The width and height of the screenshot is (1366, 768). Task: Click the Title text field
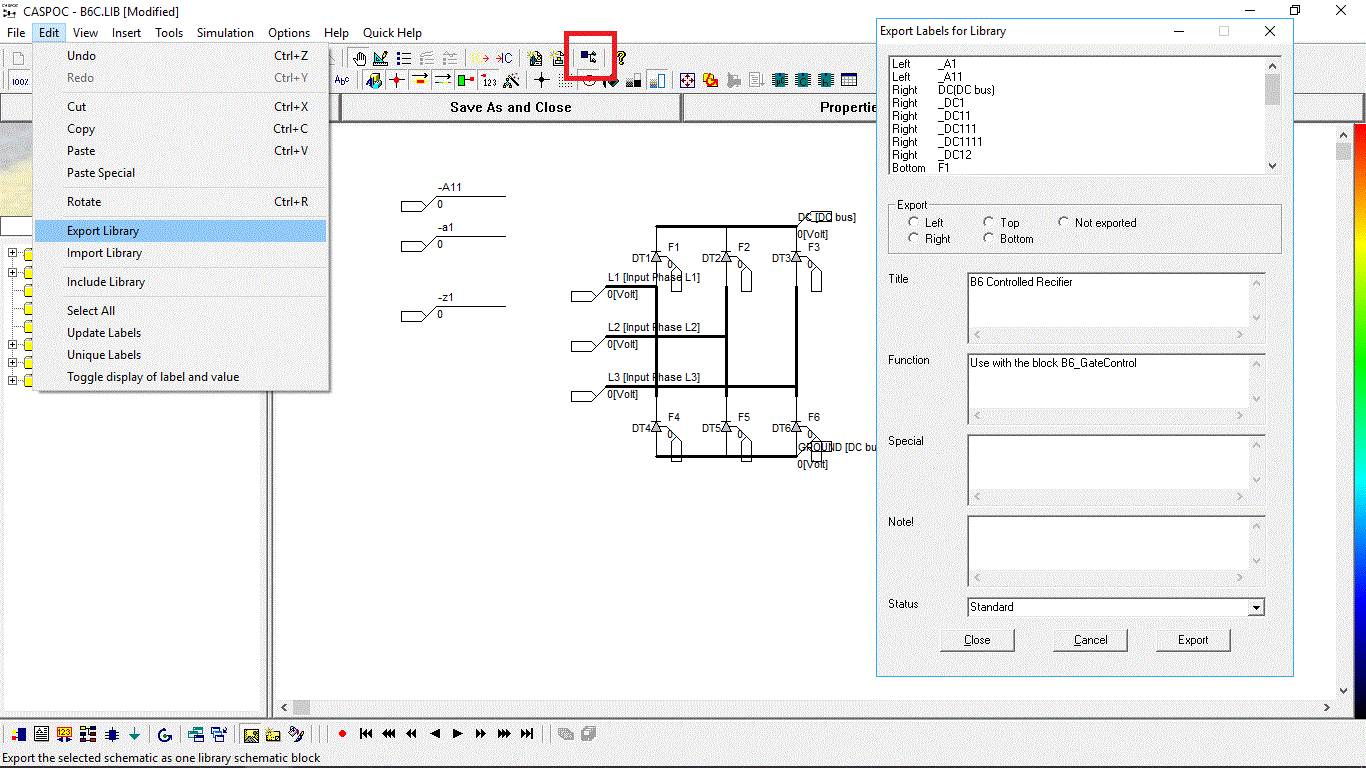(x=1108, y=300)
